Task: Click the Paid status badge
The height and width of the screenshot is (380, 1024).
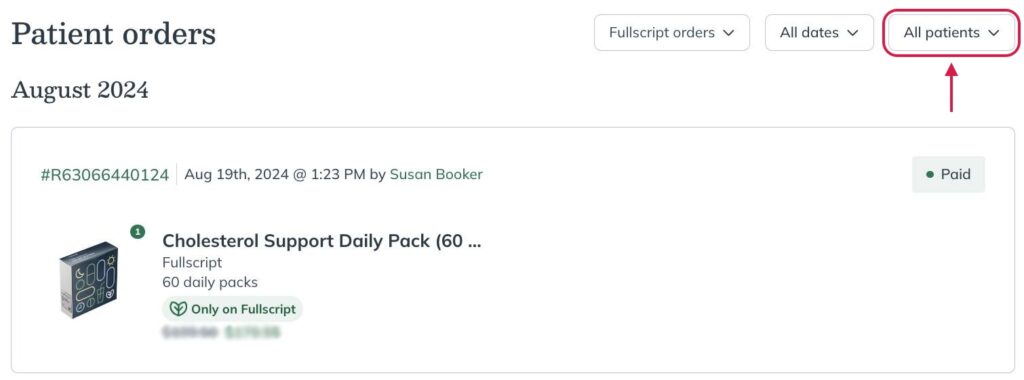Action: 948,175
